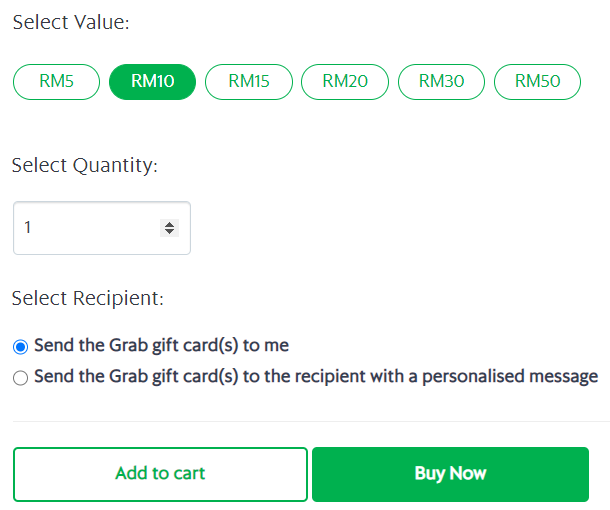Choose the RM10 value option

(x=152, y=82)
